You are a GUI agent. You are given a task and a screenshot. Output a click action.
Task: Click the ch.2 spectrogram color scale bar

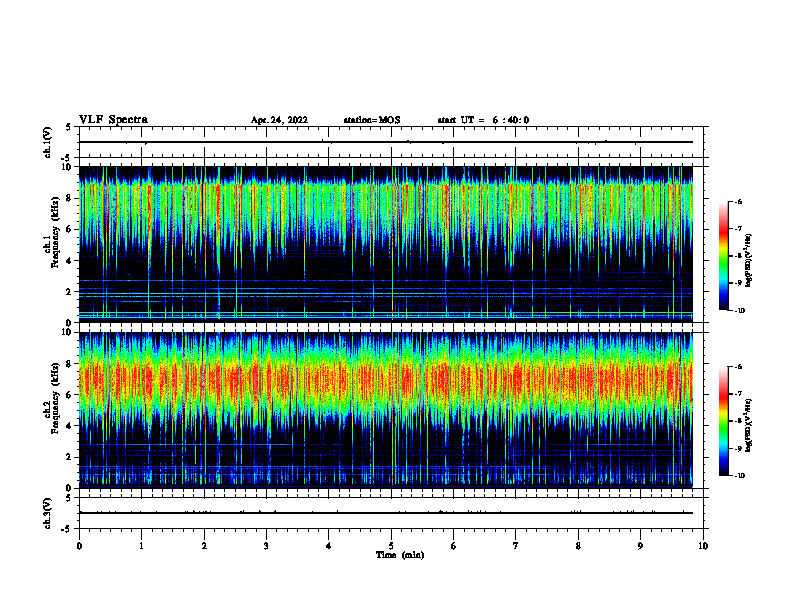(x=723, y=421)
